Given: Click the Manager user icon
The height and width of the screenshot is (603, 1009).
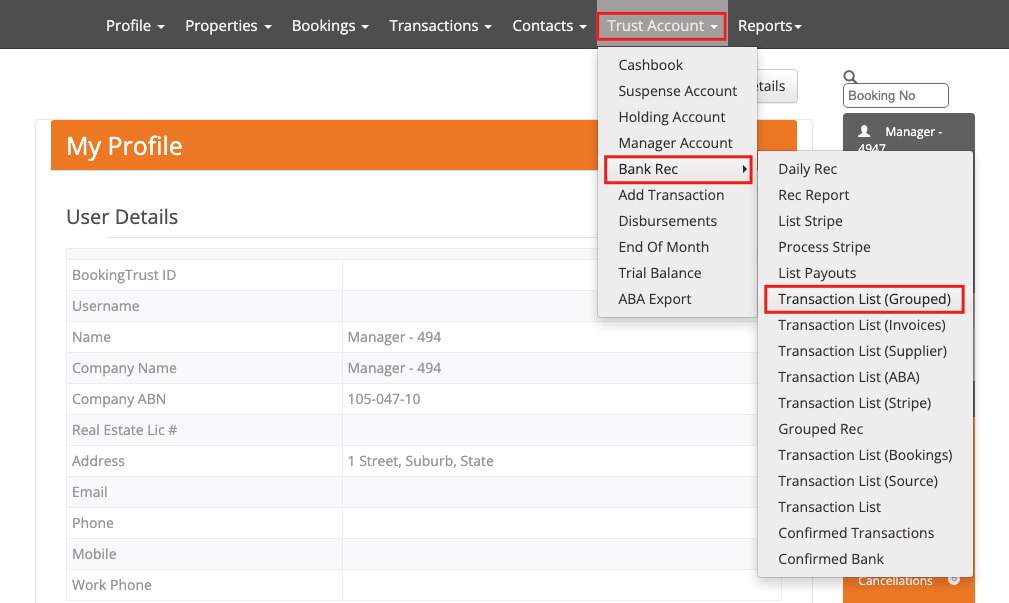Looking at the screenshot, I should click(x=864, y=131).
